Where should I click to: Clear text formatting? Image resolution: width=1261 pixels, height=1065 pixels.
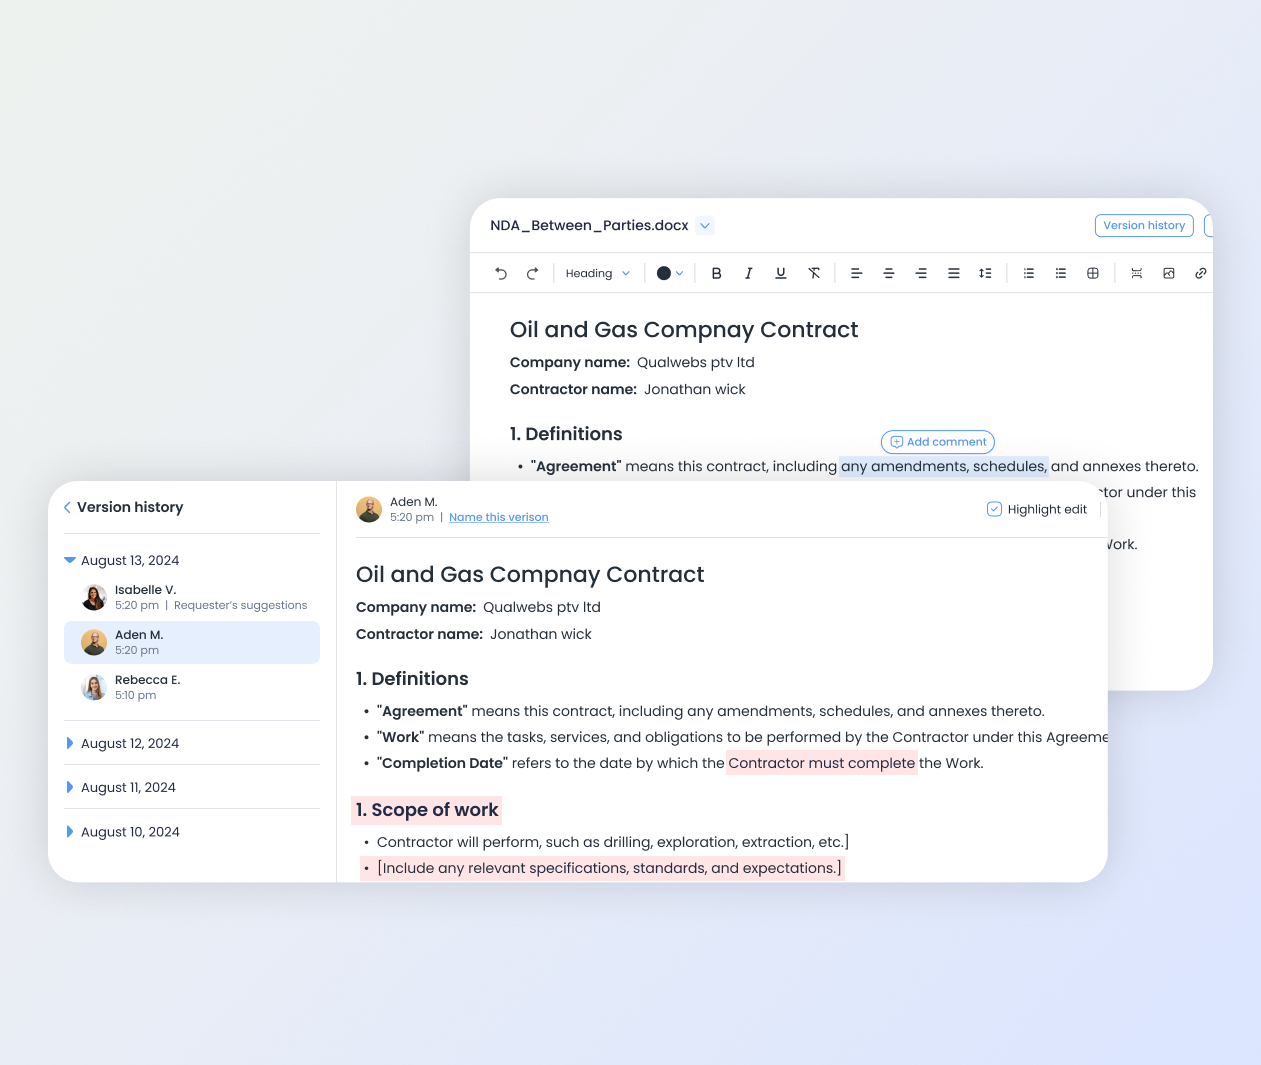click(x=814, y=273)
